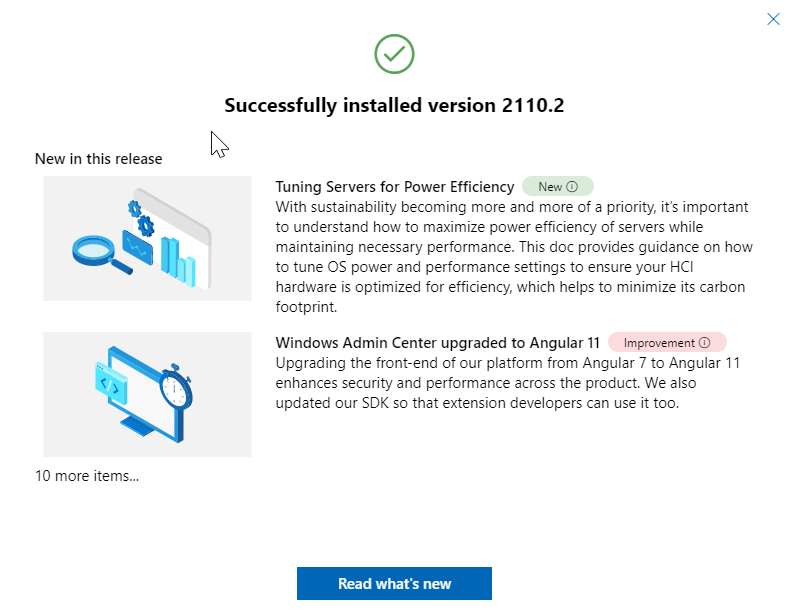The image size is (785, 611).
Task: Click the info icon in Improvement badge
Action: 704,343
